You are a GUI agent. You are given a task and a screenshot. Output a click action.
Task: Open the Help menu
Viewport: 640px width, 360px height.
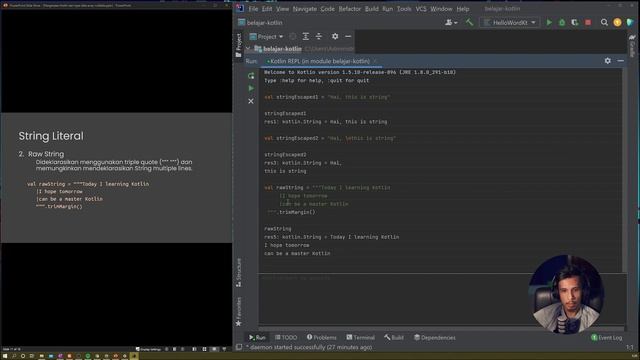coord(462,9)
